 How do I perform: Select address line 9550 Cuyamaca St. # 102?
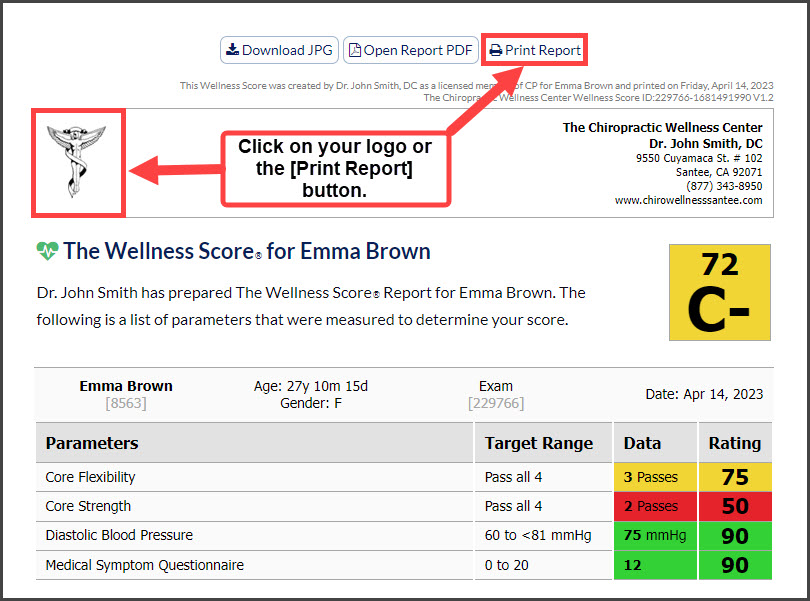click(699, 158)
